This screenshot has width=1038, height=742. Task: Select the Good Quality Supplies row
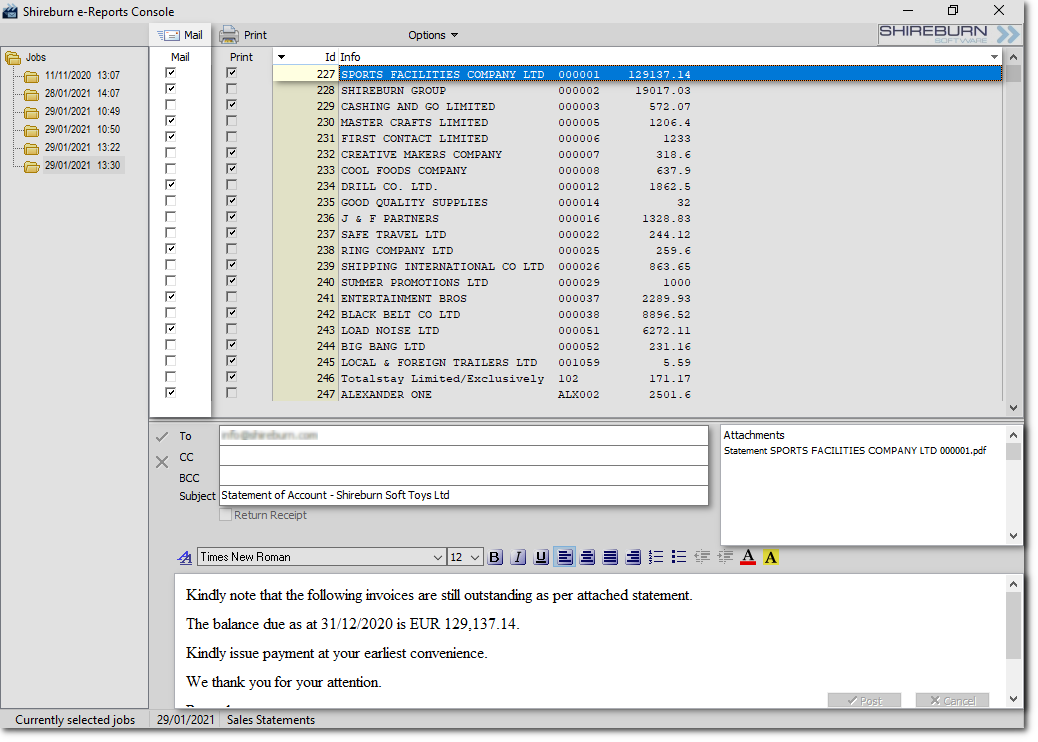(637, 203)
